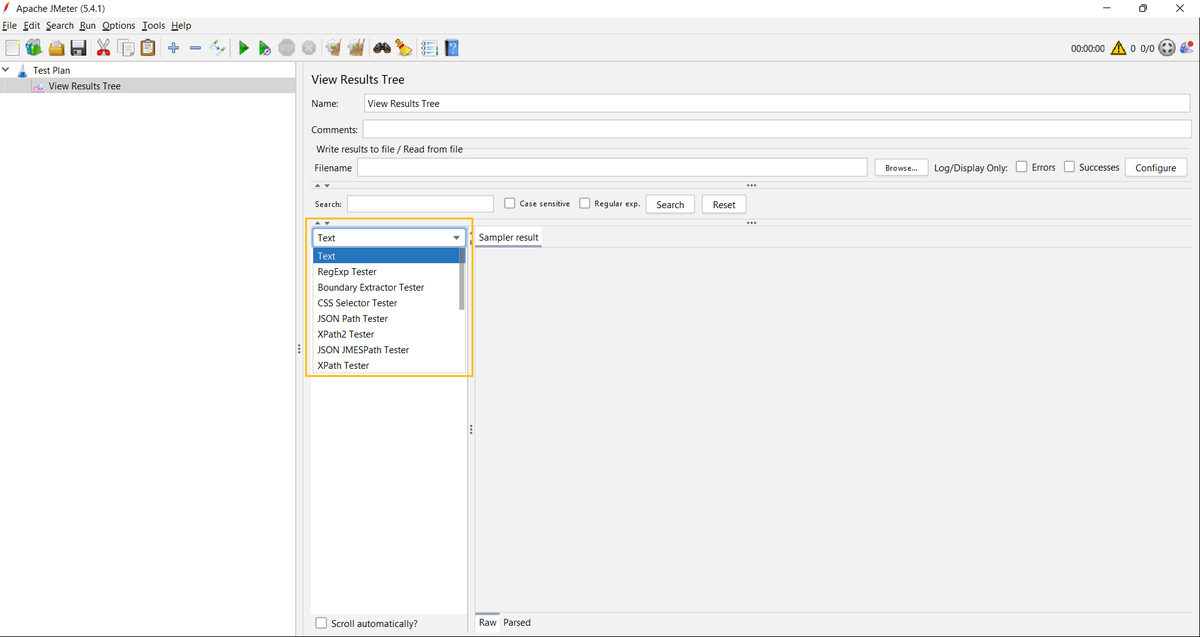Viewport: 1200px width, 637px height.
Task: Choose XPath2 Tester option
Action: [386, 334]
